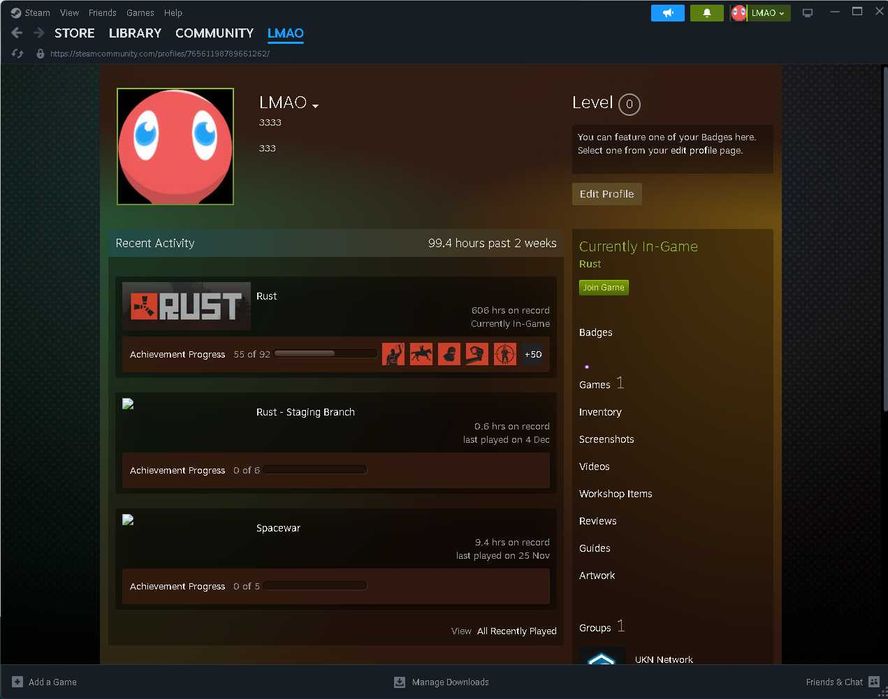The width and height of the screenshot is (888, 699).
Task: Click the Rust achievement progress bar
Action: [x=326, y=353]
